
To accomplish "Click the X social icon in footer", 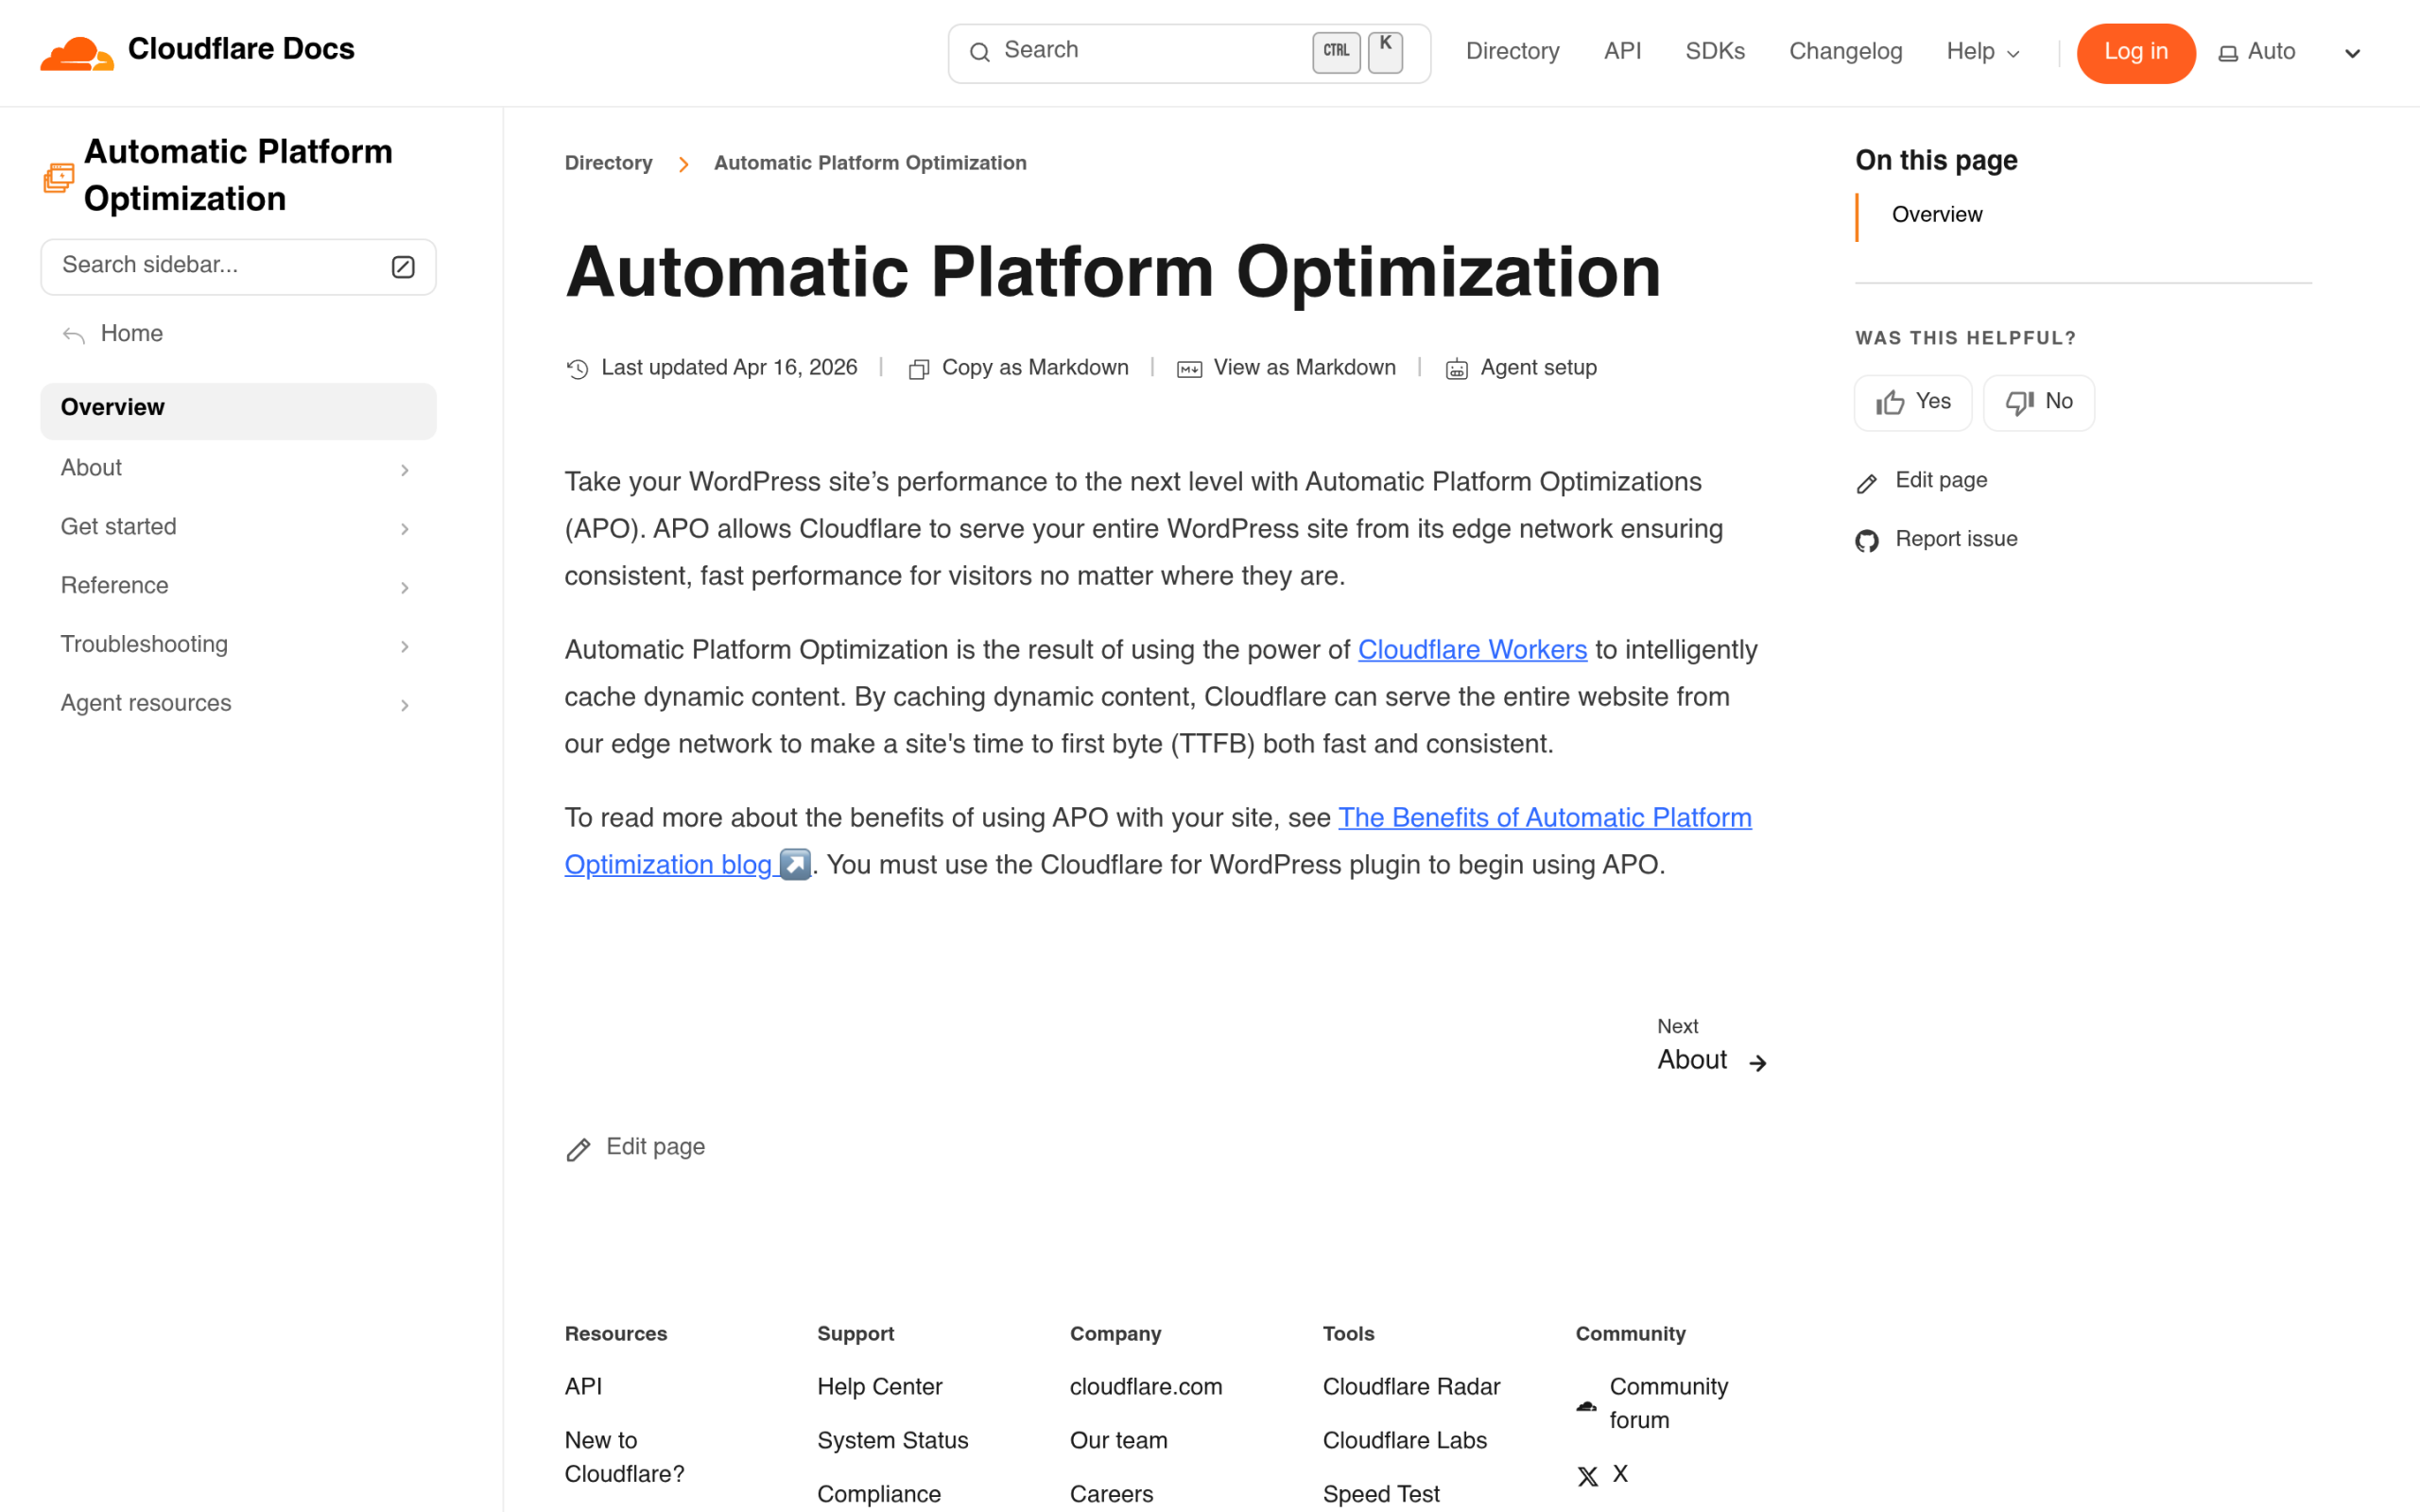I will click(1587, 1476).
